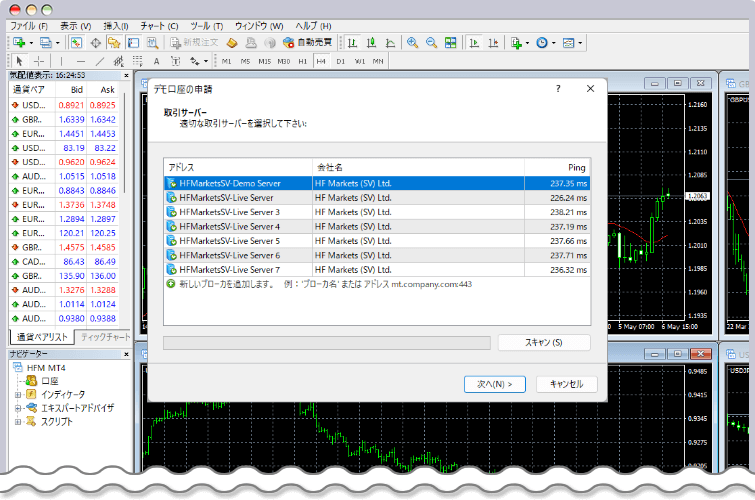Click the dialog help question mark

pyautogui.click(x=558, y=89)
